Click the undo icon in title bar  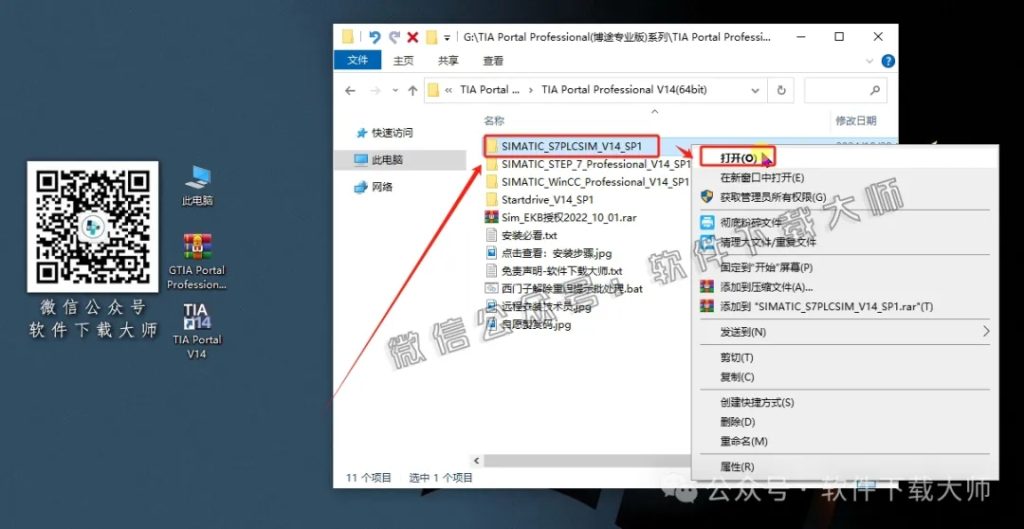[374, 37]
